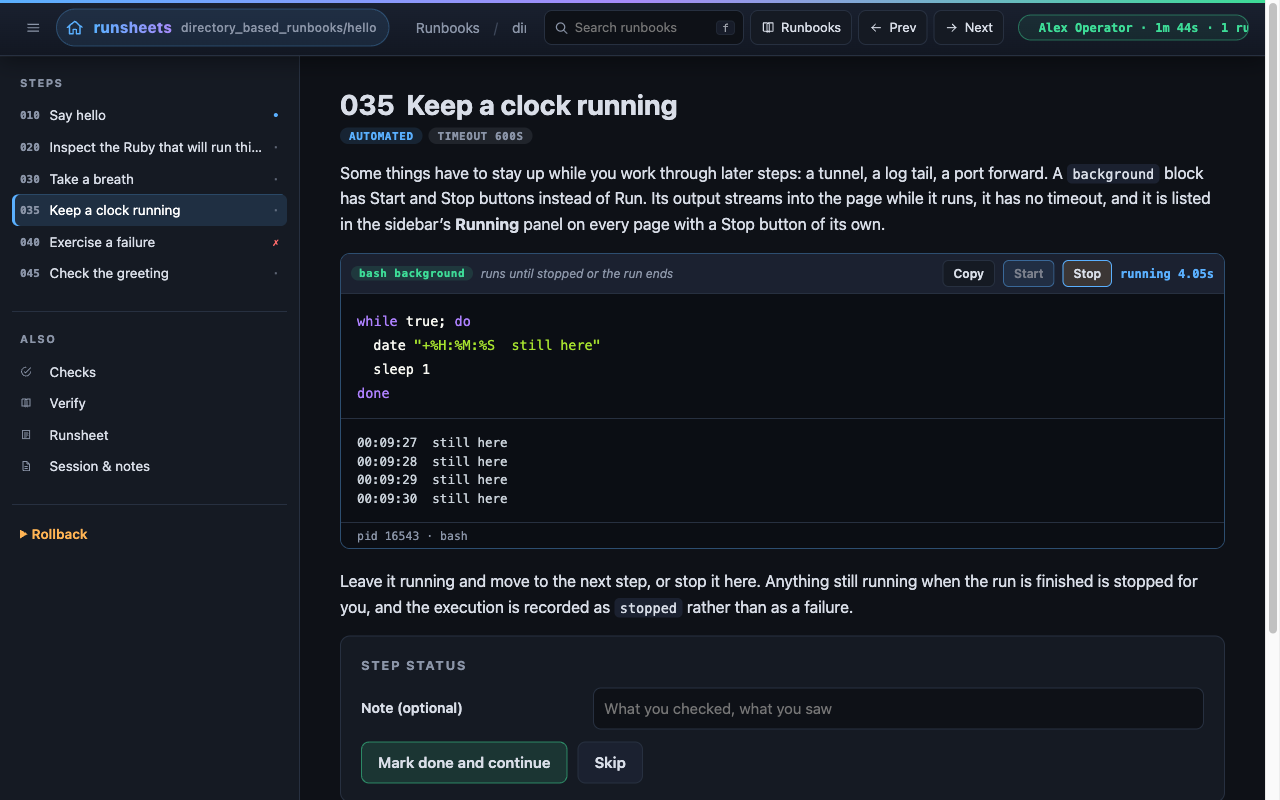Select step 010 Say hello
The image size is (1280, 800).
[x=150, y=115]
